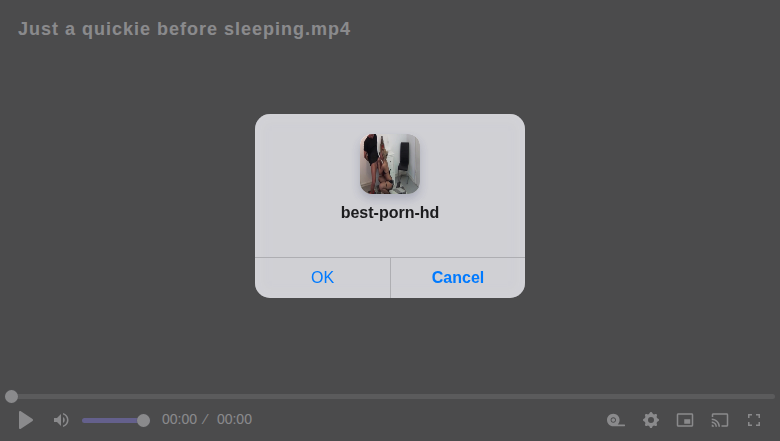Click the far right end of seek bar
780x441 pixels.
click(772, 396)
